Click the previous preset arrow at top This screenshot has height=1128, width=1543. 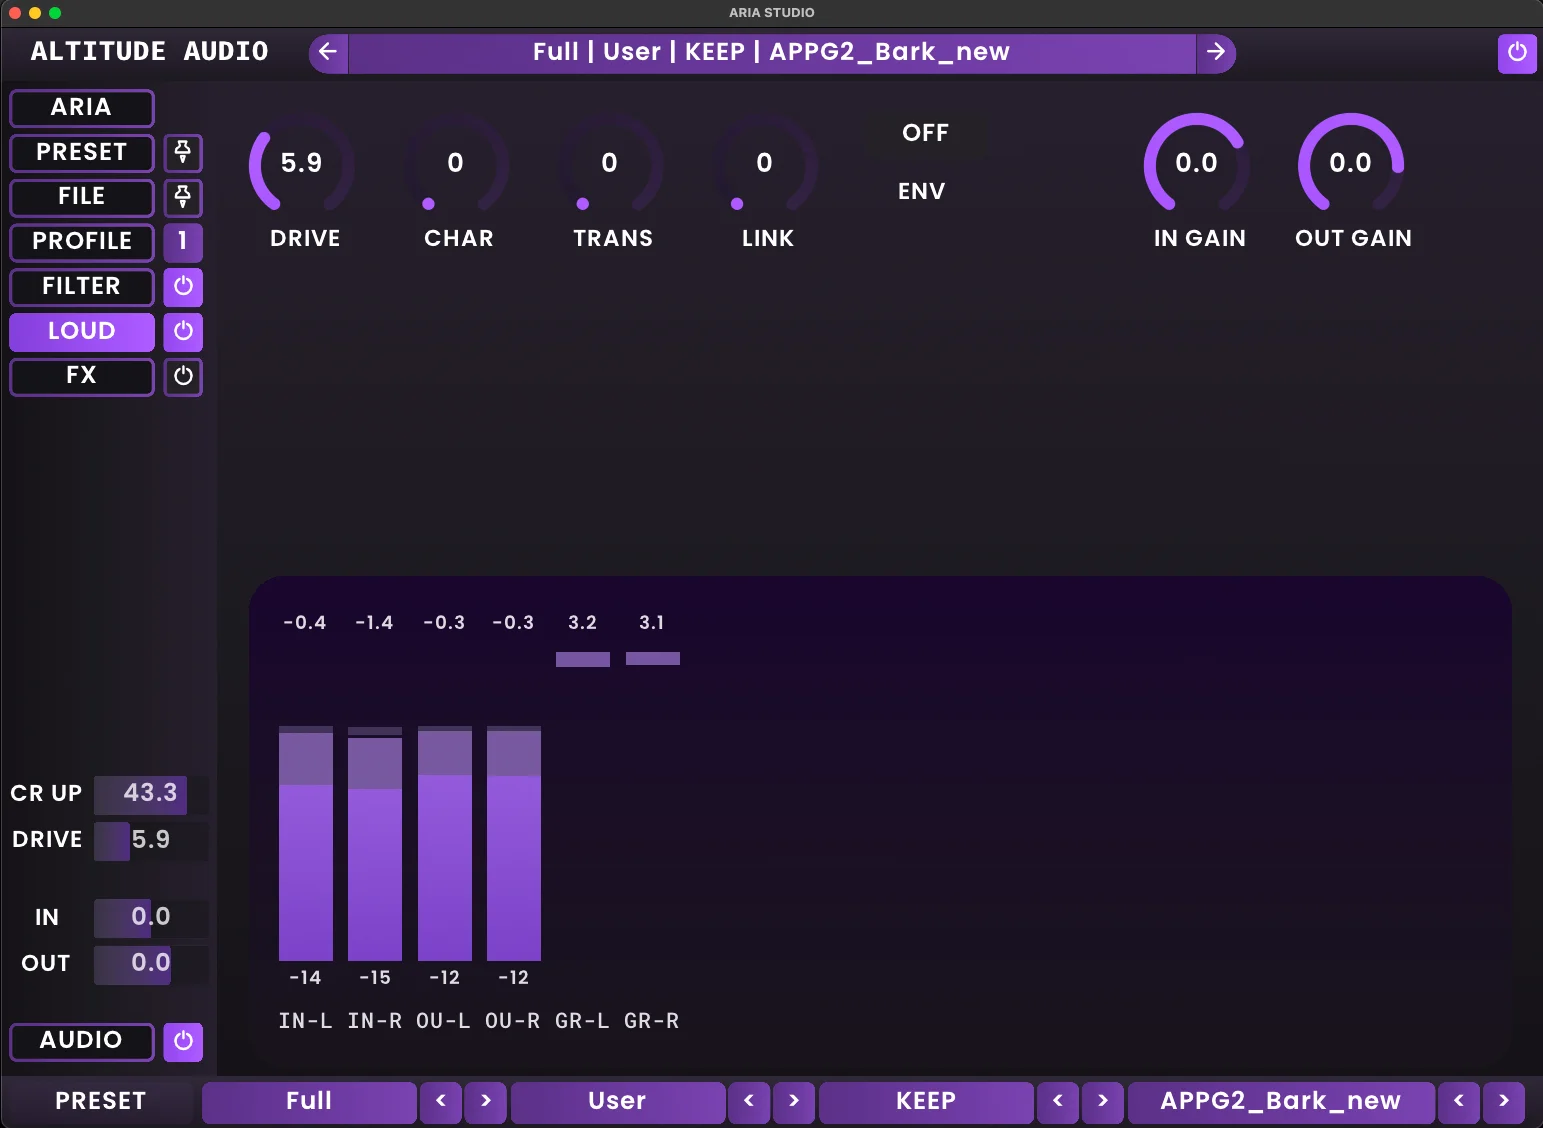(328, 53)
